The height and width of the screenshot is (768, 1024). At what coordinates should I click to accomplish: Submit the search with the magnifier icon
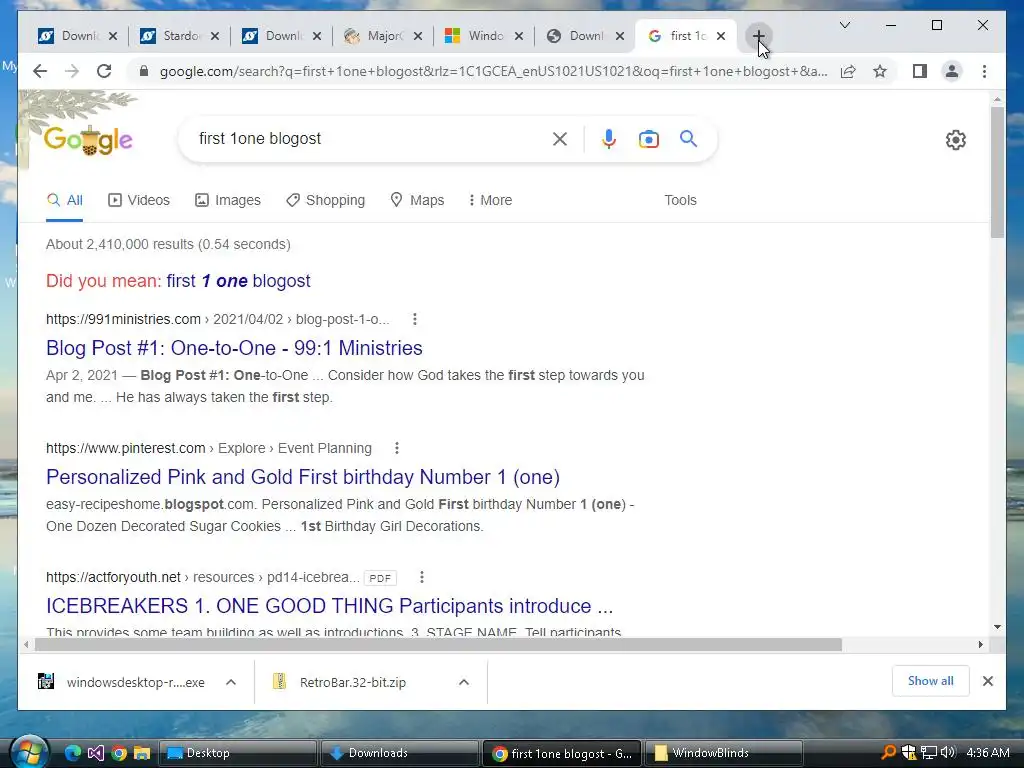(688, 138)
